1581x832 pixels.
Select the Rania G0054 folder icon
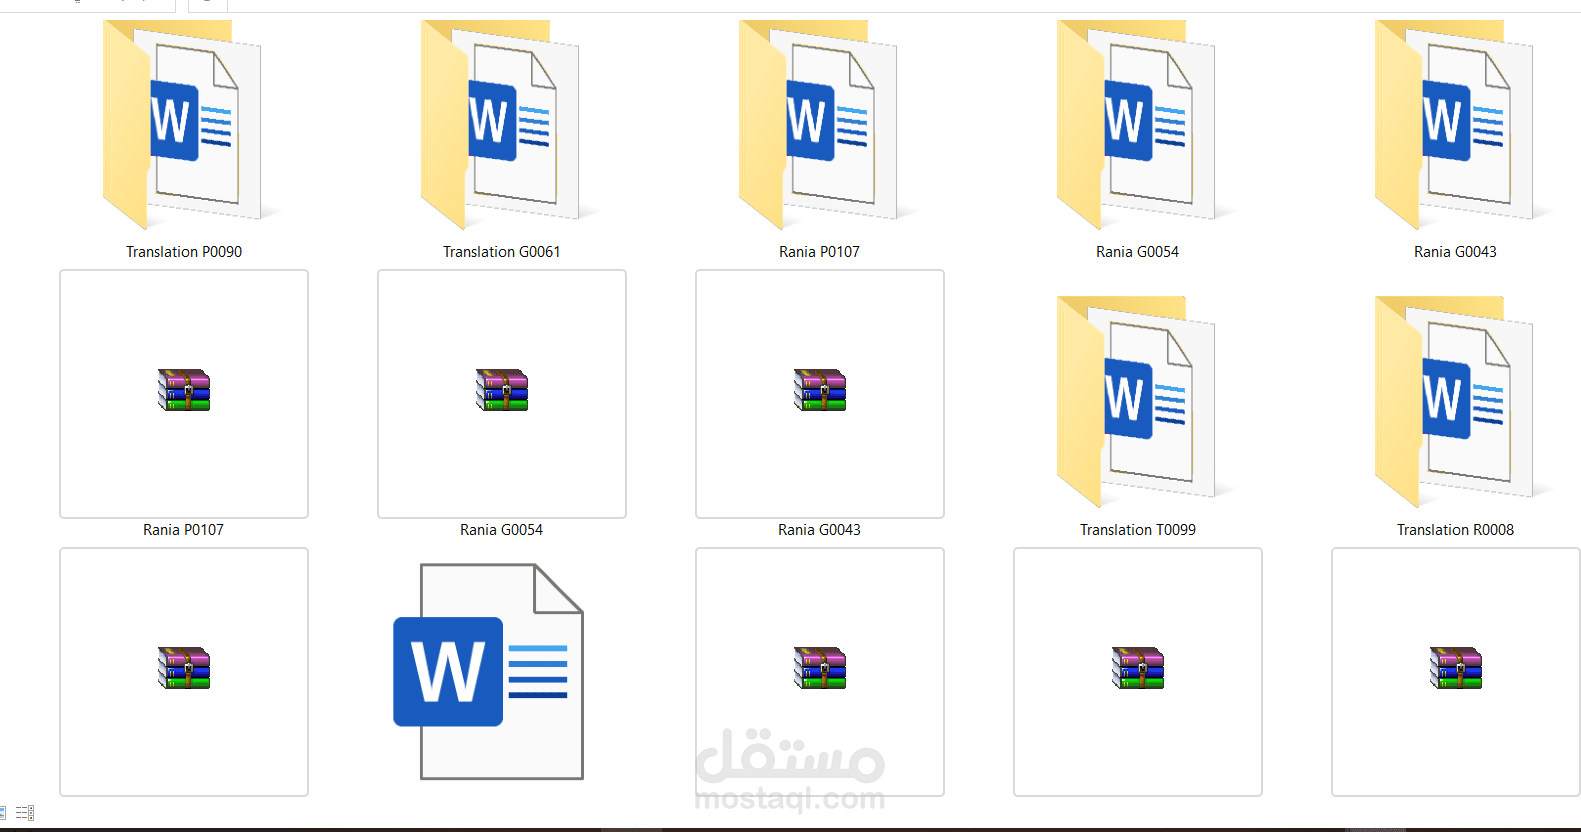[x=1137, y=125]
